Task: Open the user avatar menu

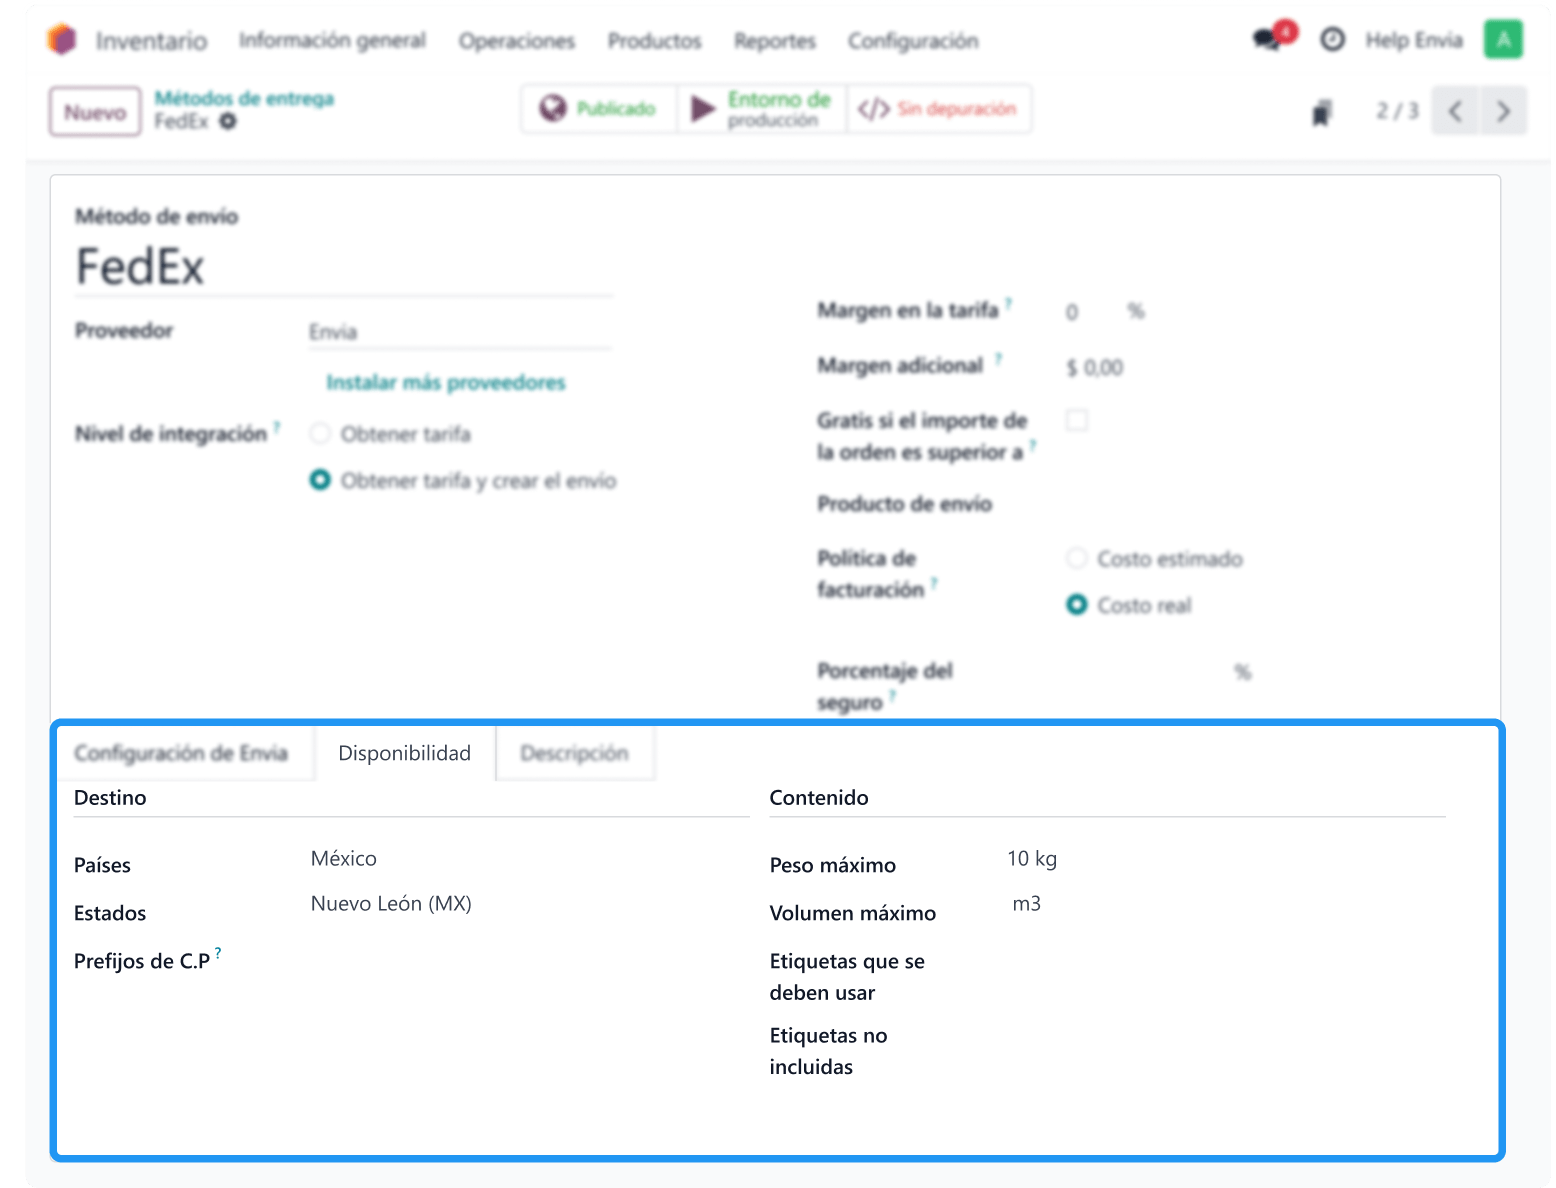Action: [1503, 40]
